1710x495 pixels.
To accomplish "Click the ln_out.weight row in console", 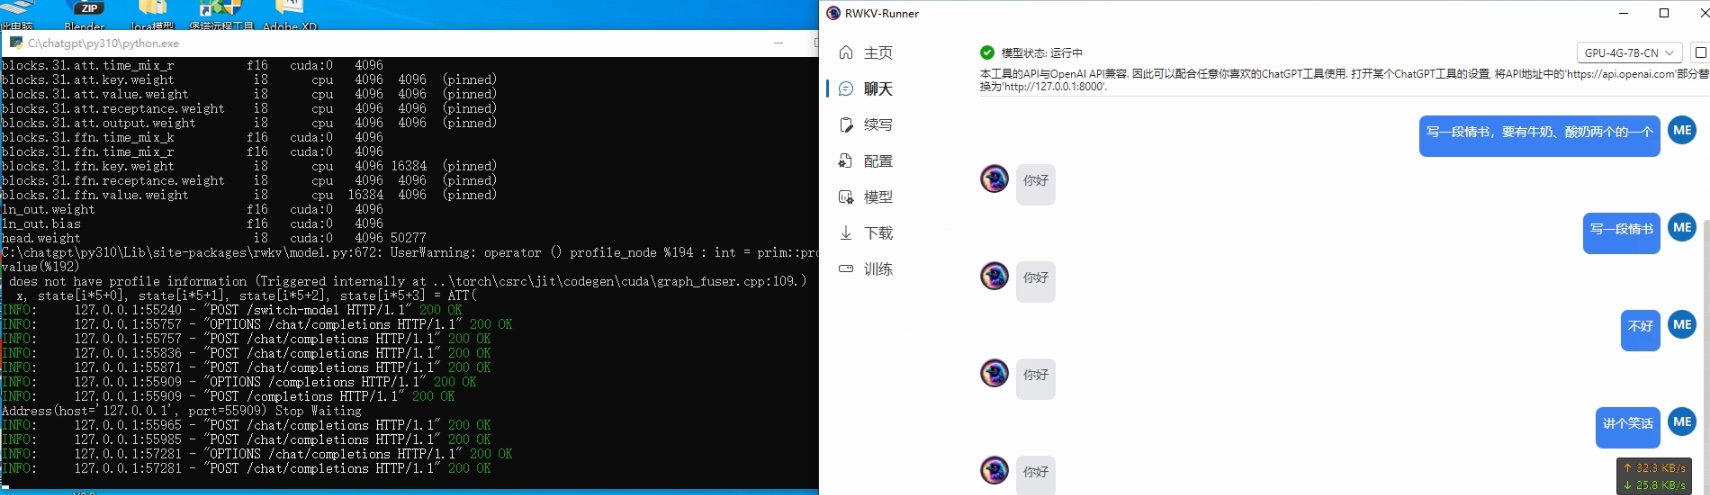I will point(192,209).
